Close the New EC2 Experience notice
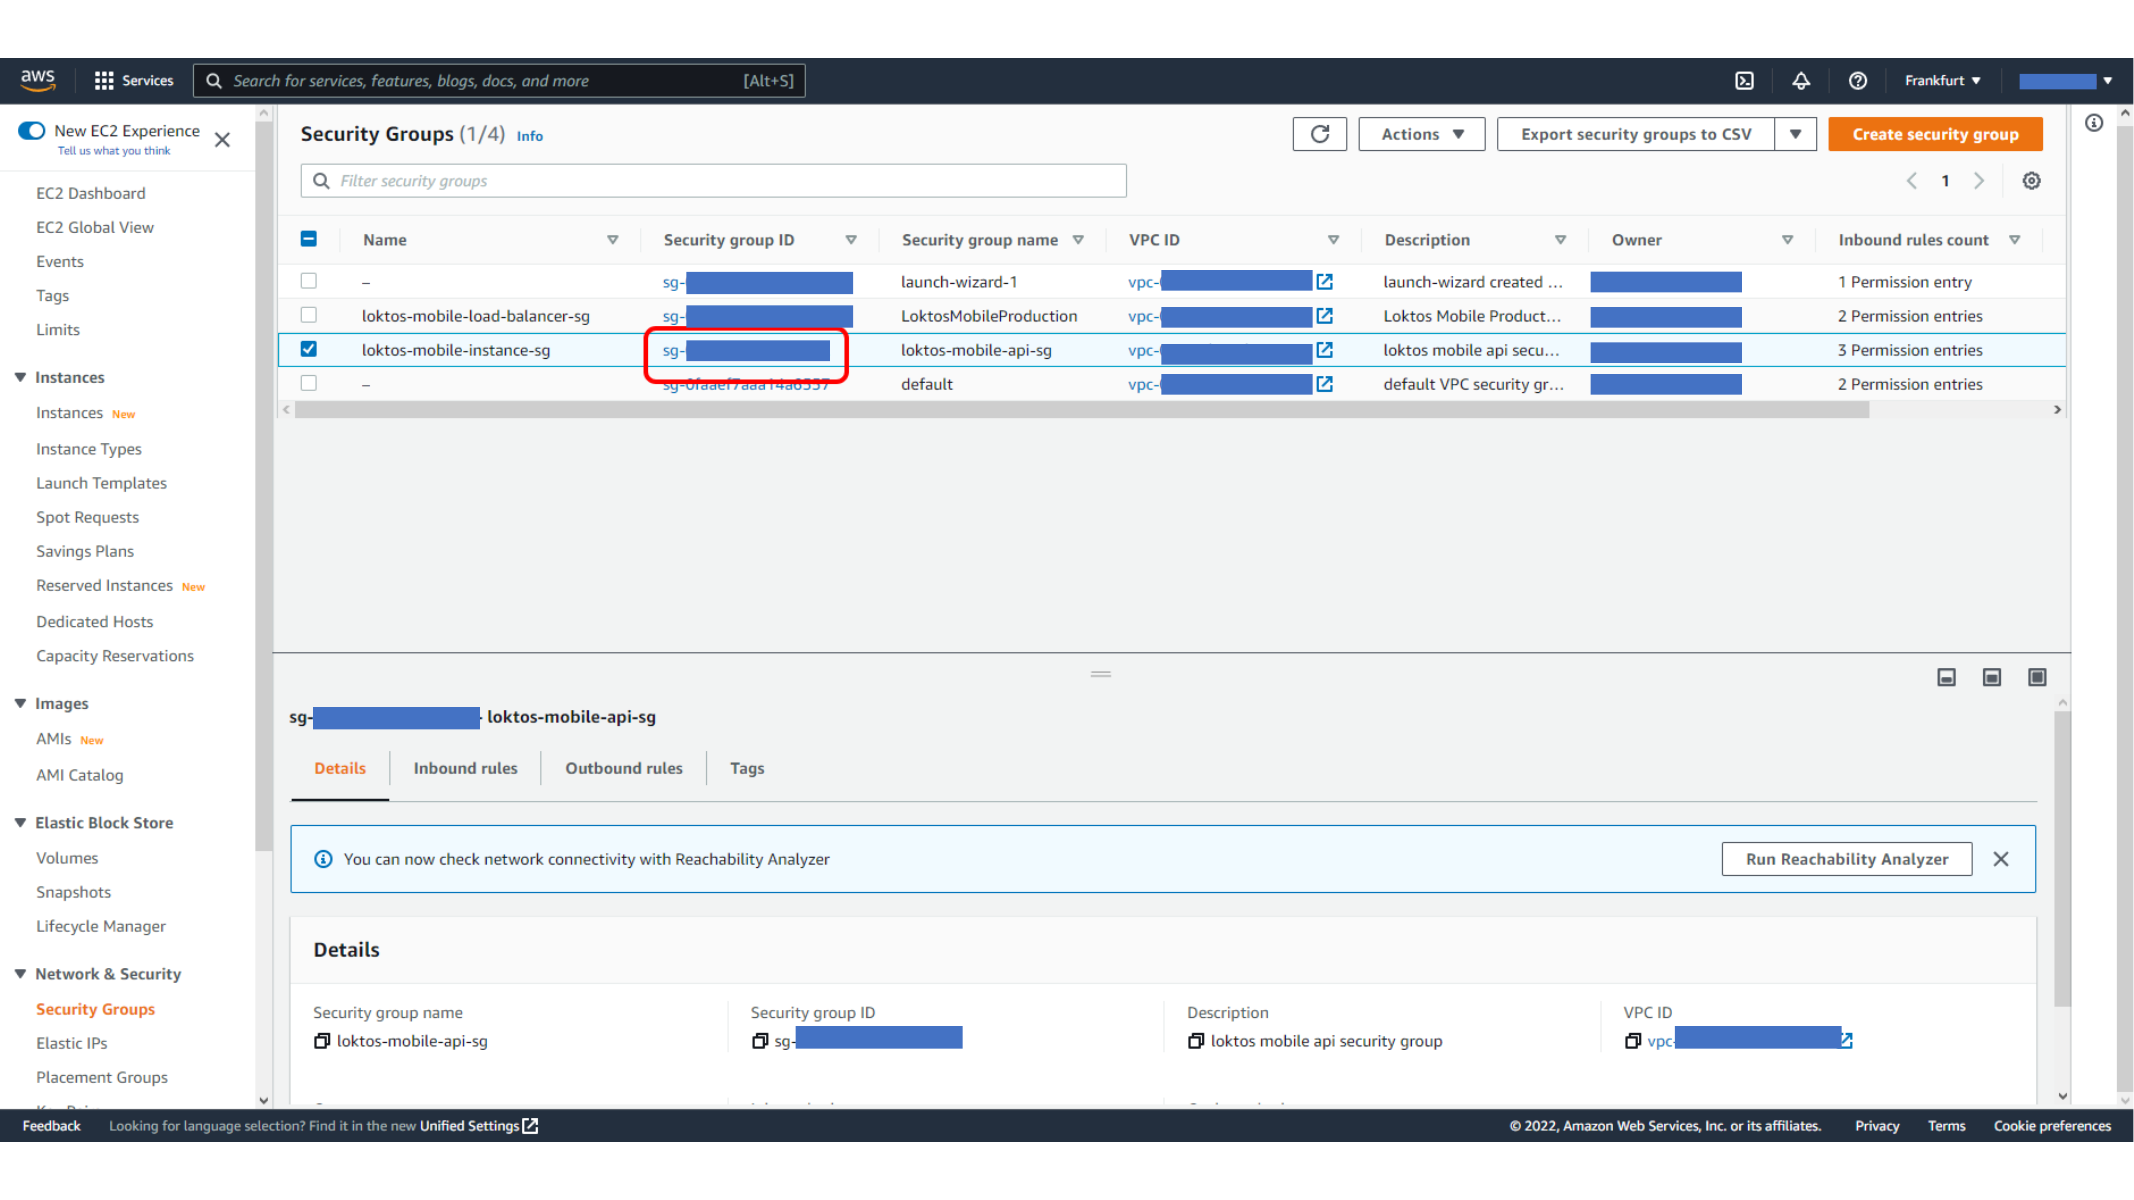Image resolution: width=2134 pixels, height=1200 pixels. (x=222, y=140)
